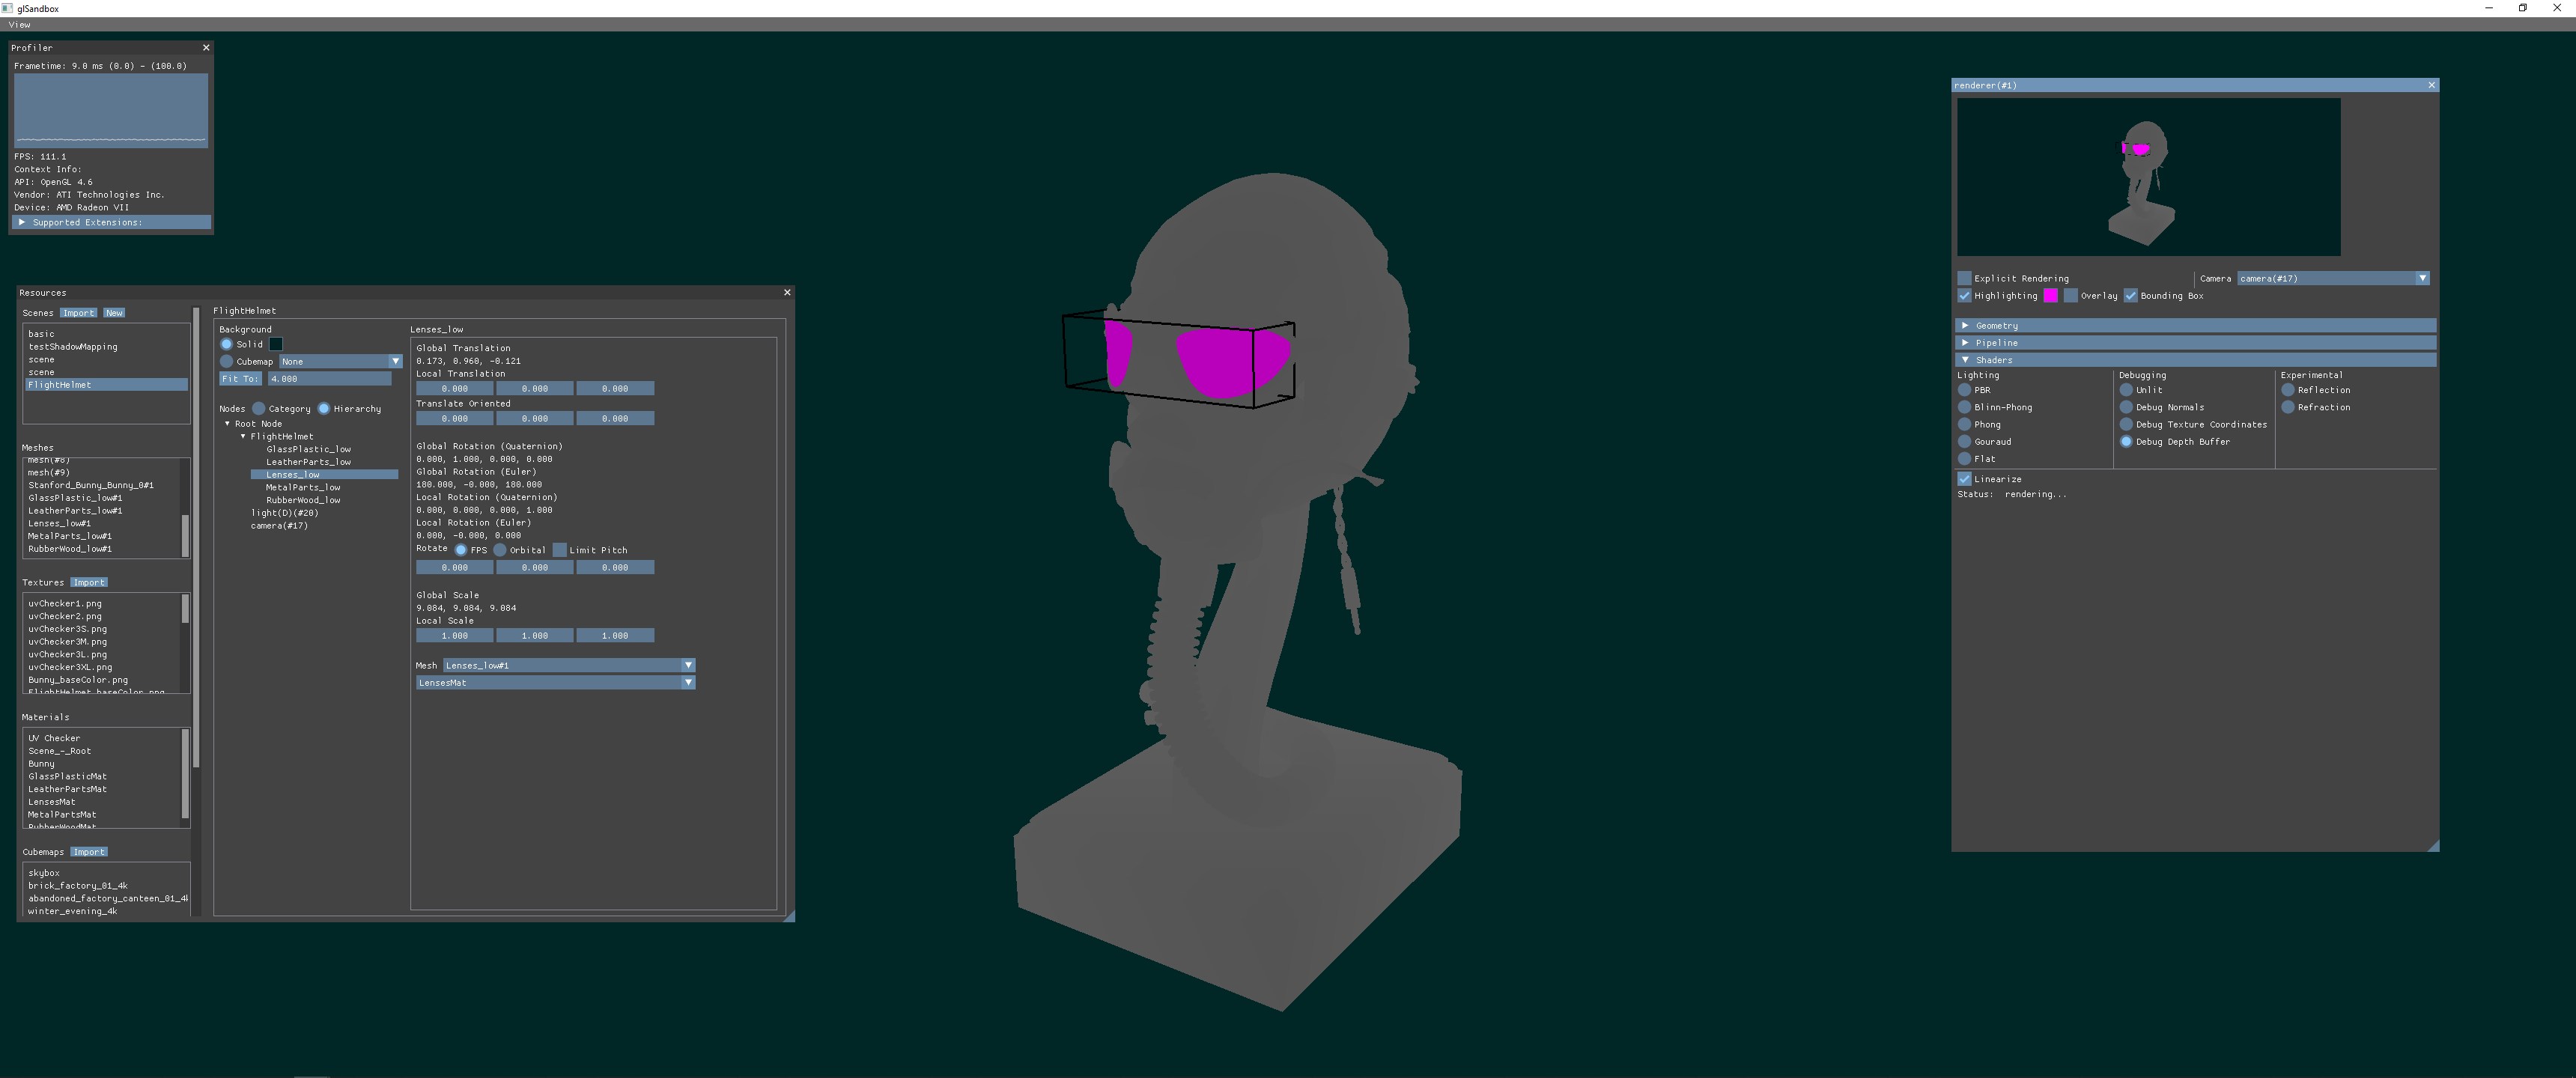Open the LensesMat material dropdown

pos(688,683)
